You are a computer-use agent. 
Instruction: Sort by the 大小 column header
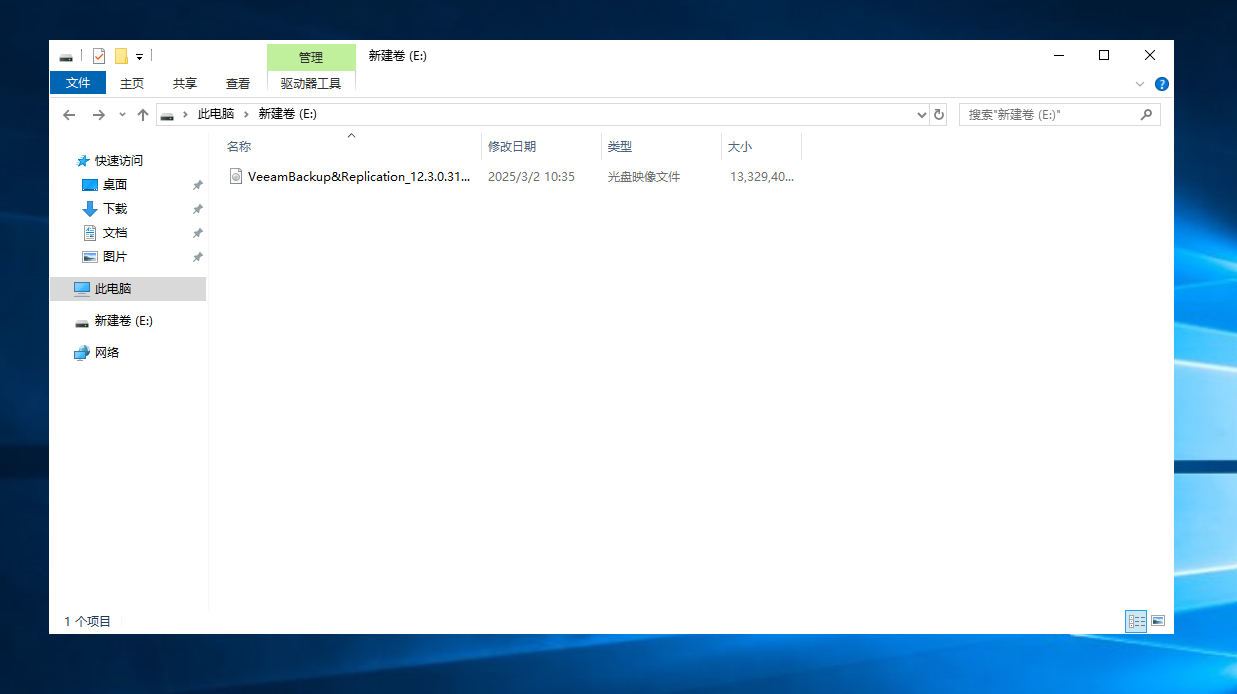coord(740,146)
